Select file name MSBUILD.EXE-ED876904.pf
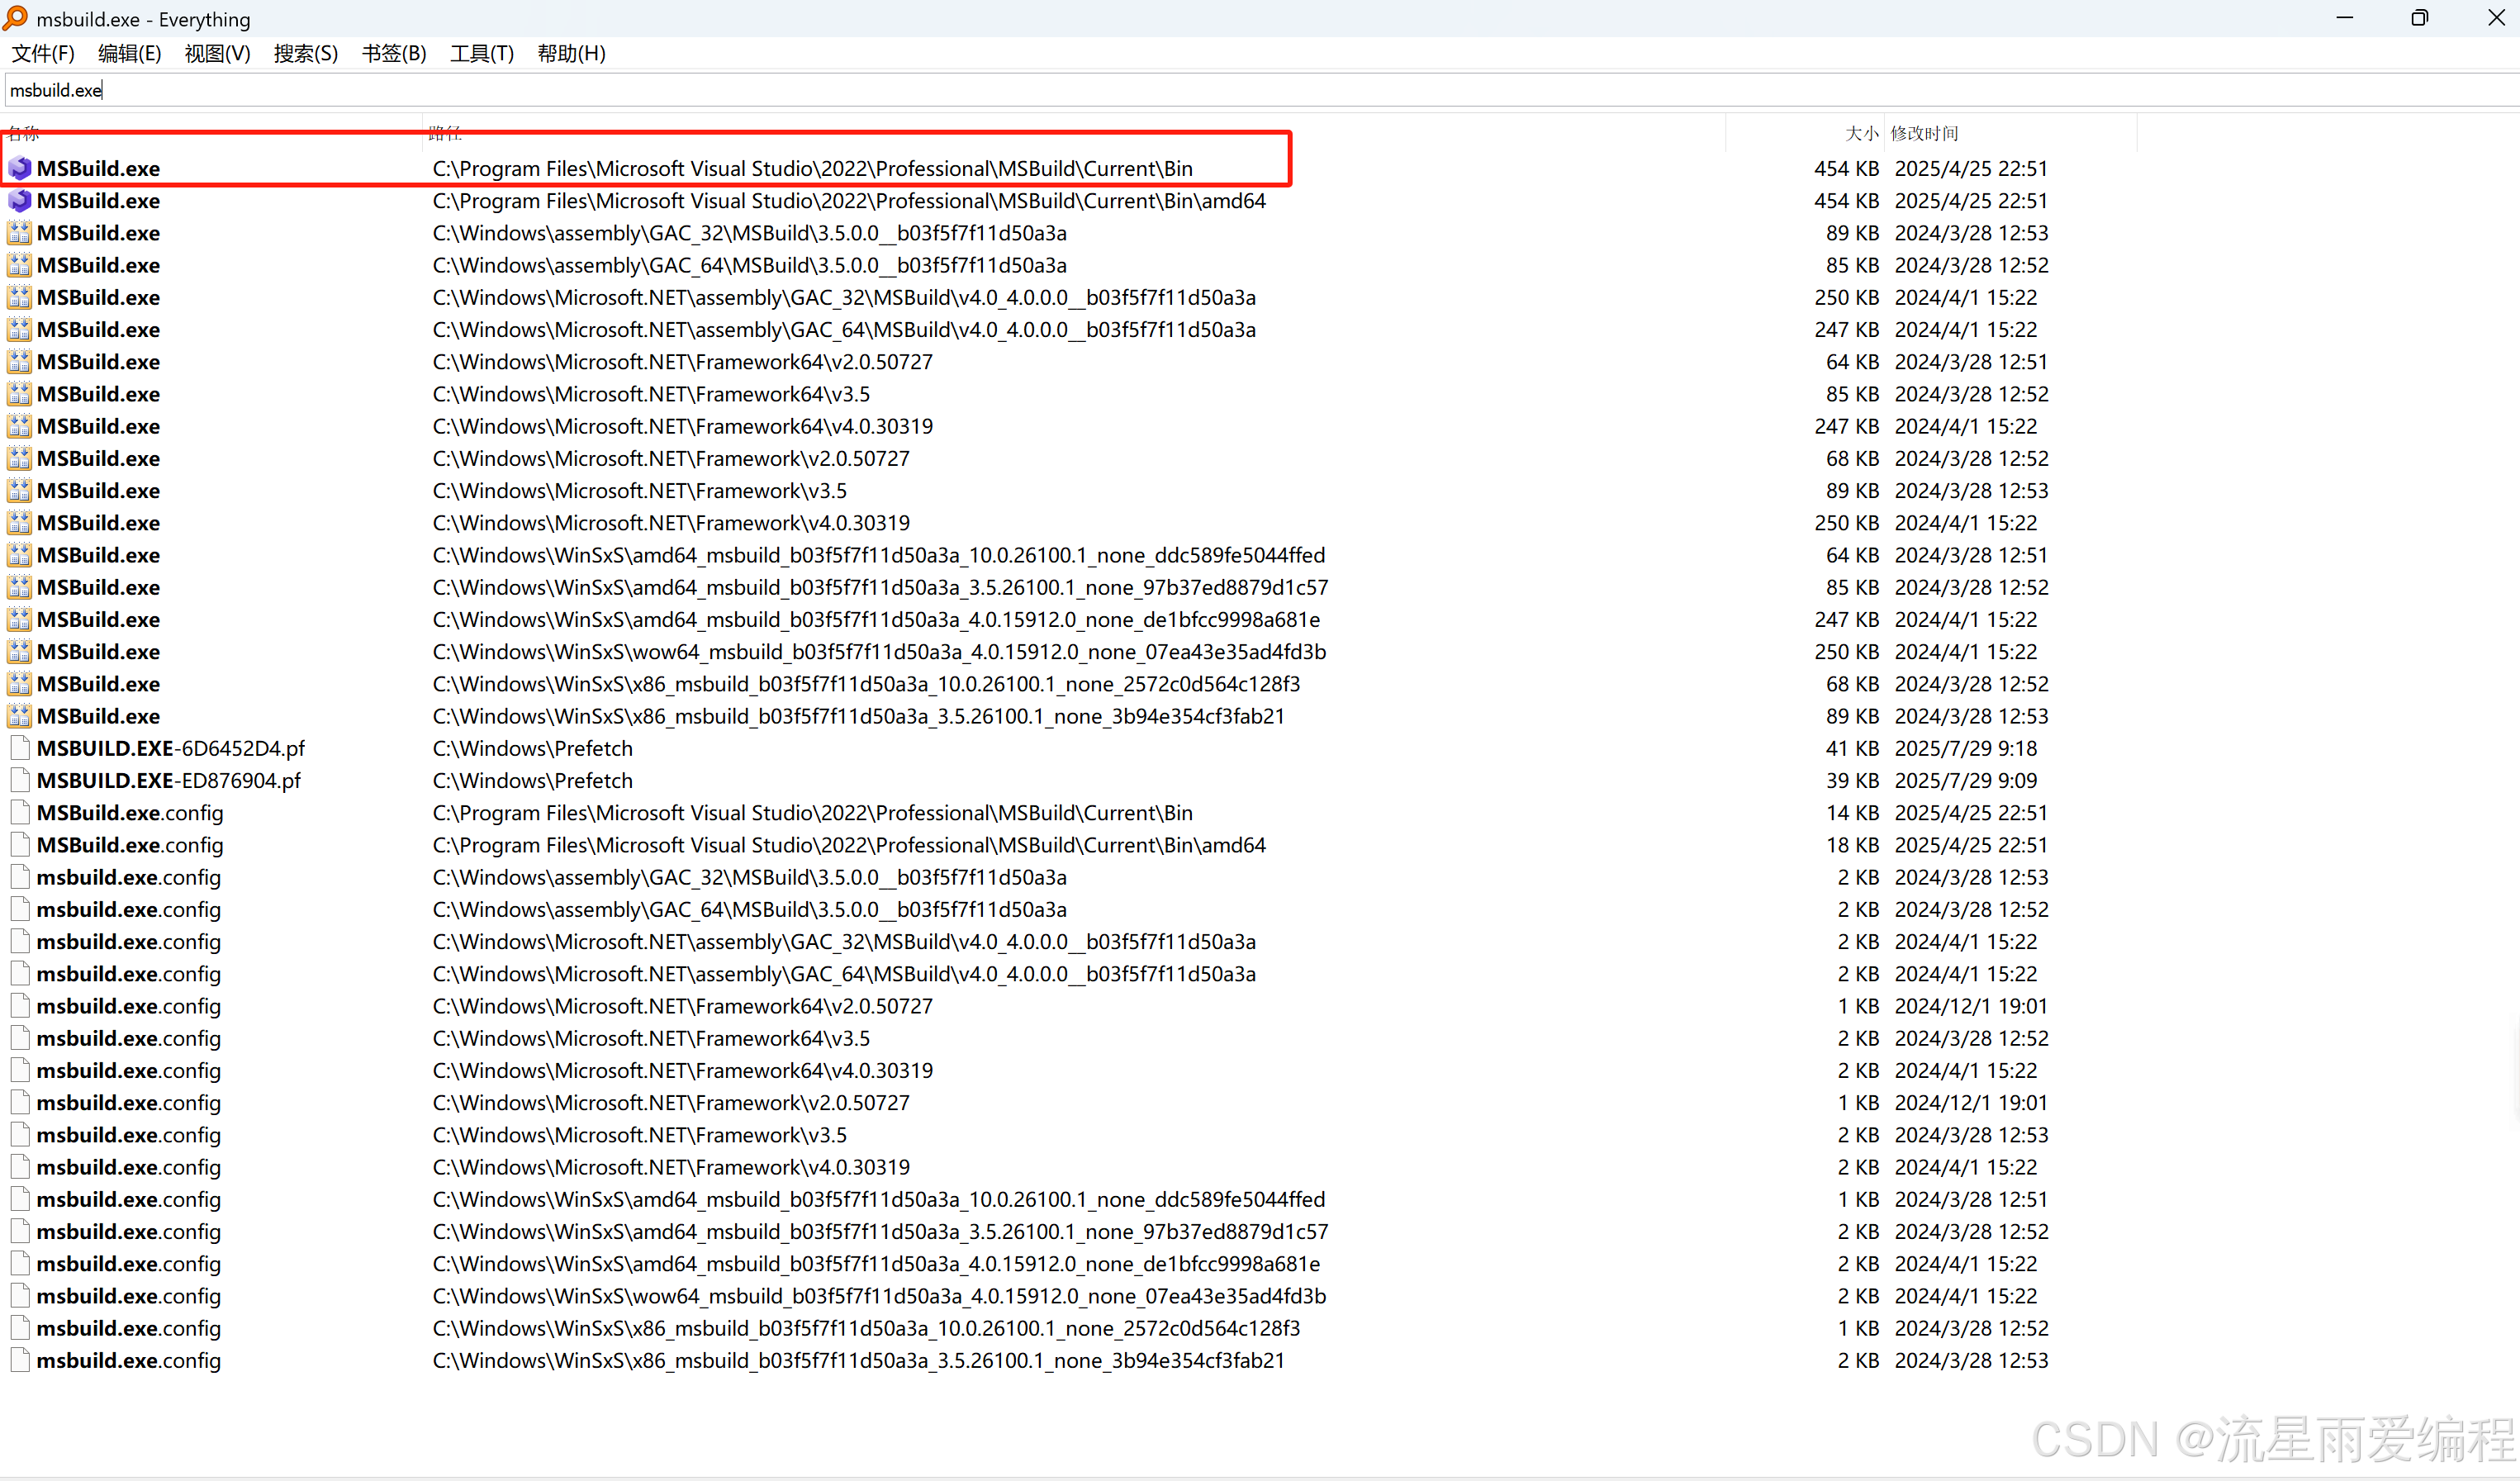Image resolution: width=2520 pixels, height=1481 pixels. [169, 780]
